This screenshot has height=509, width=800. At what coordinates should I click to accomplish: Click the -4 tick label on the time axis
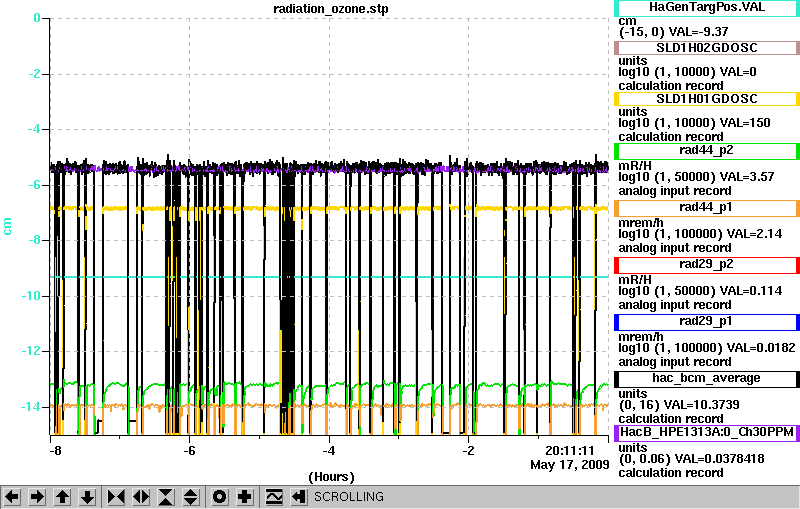[x=329, y=451]
